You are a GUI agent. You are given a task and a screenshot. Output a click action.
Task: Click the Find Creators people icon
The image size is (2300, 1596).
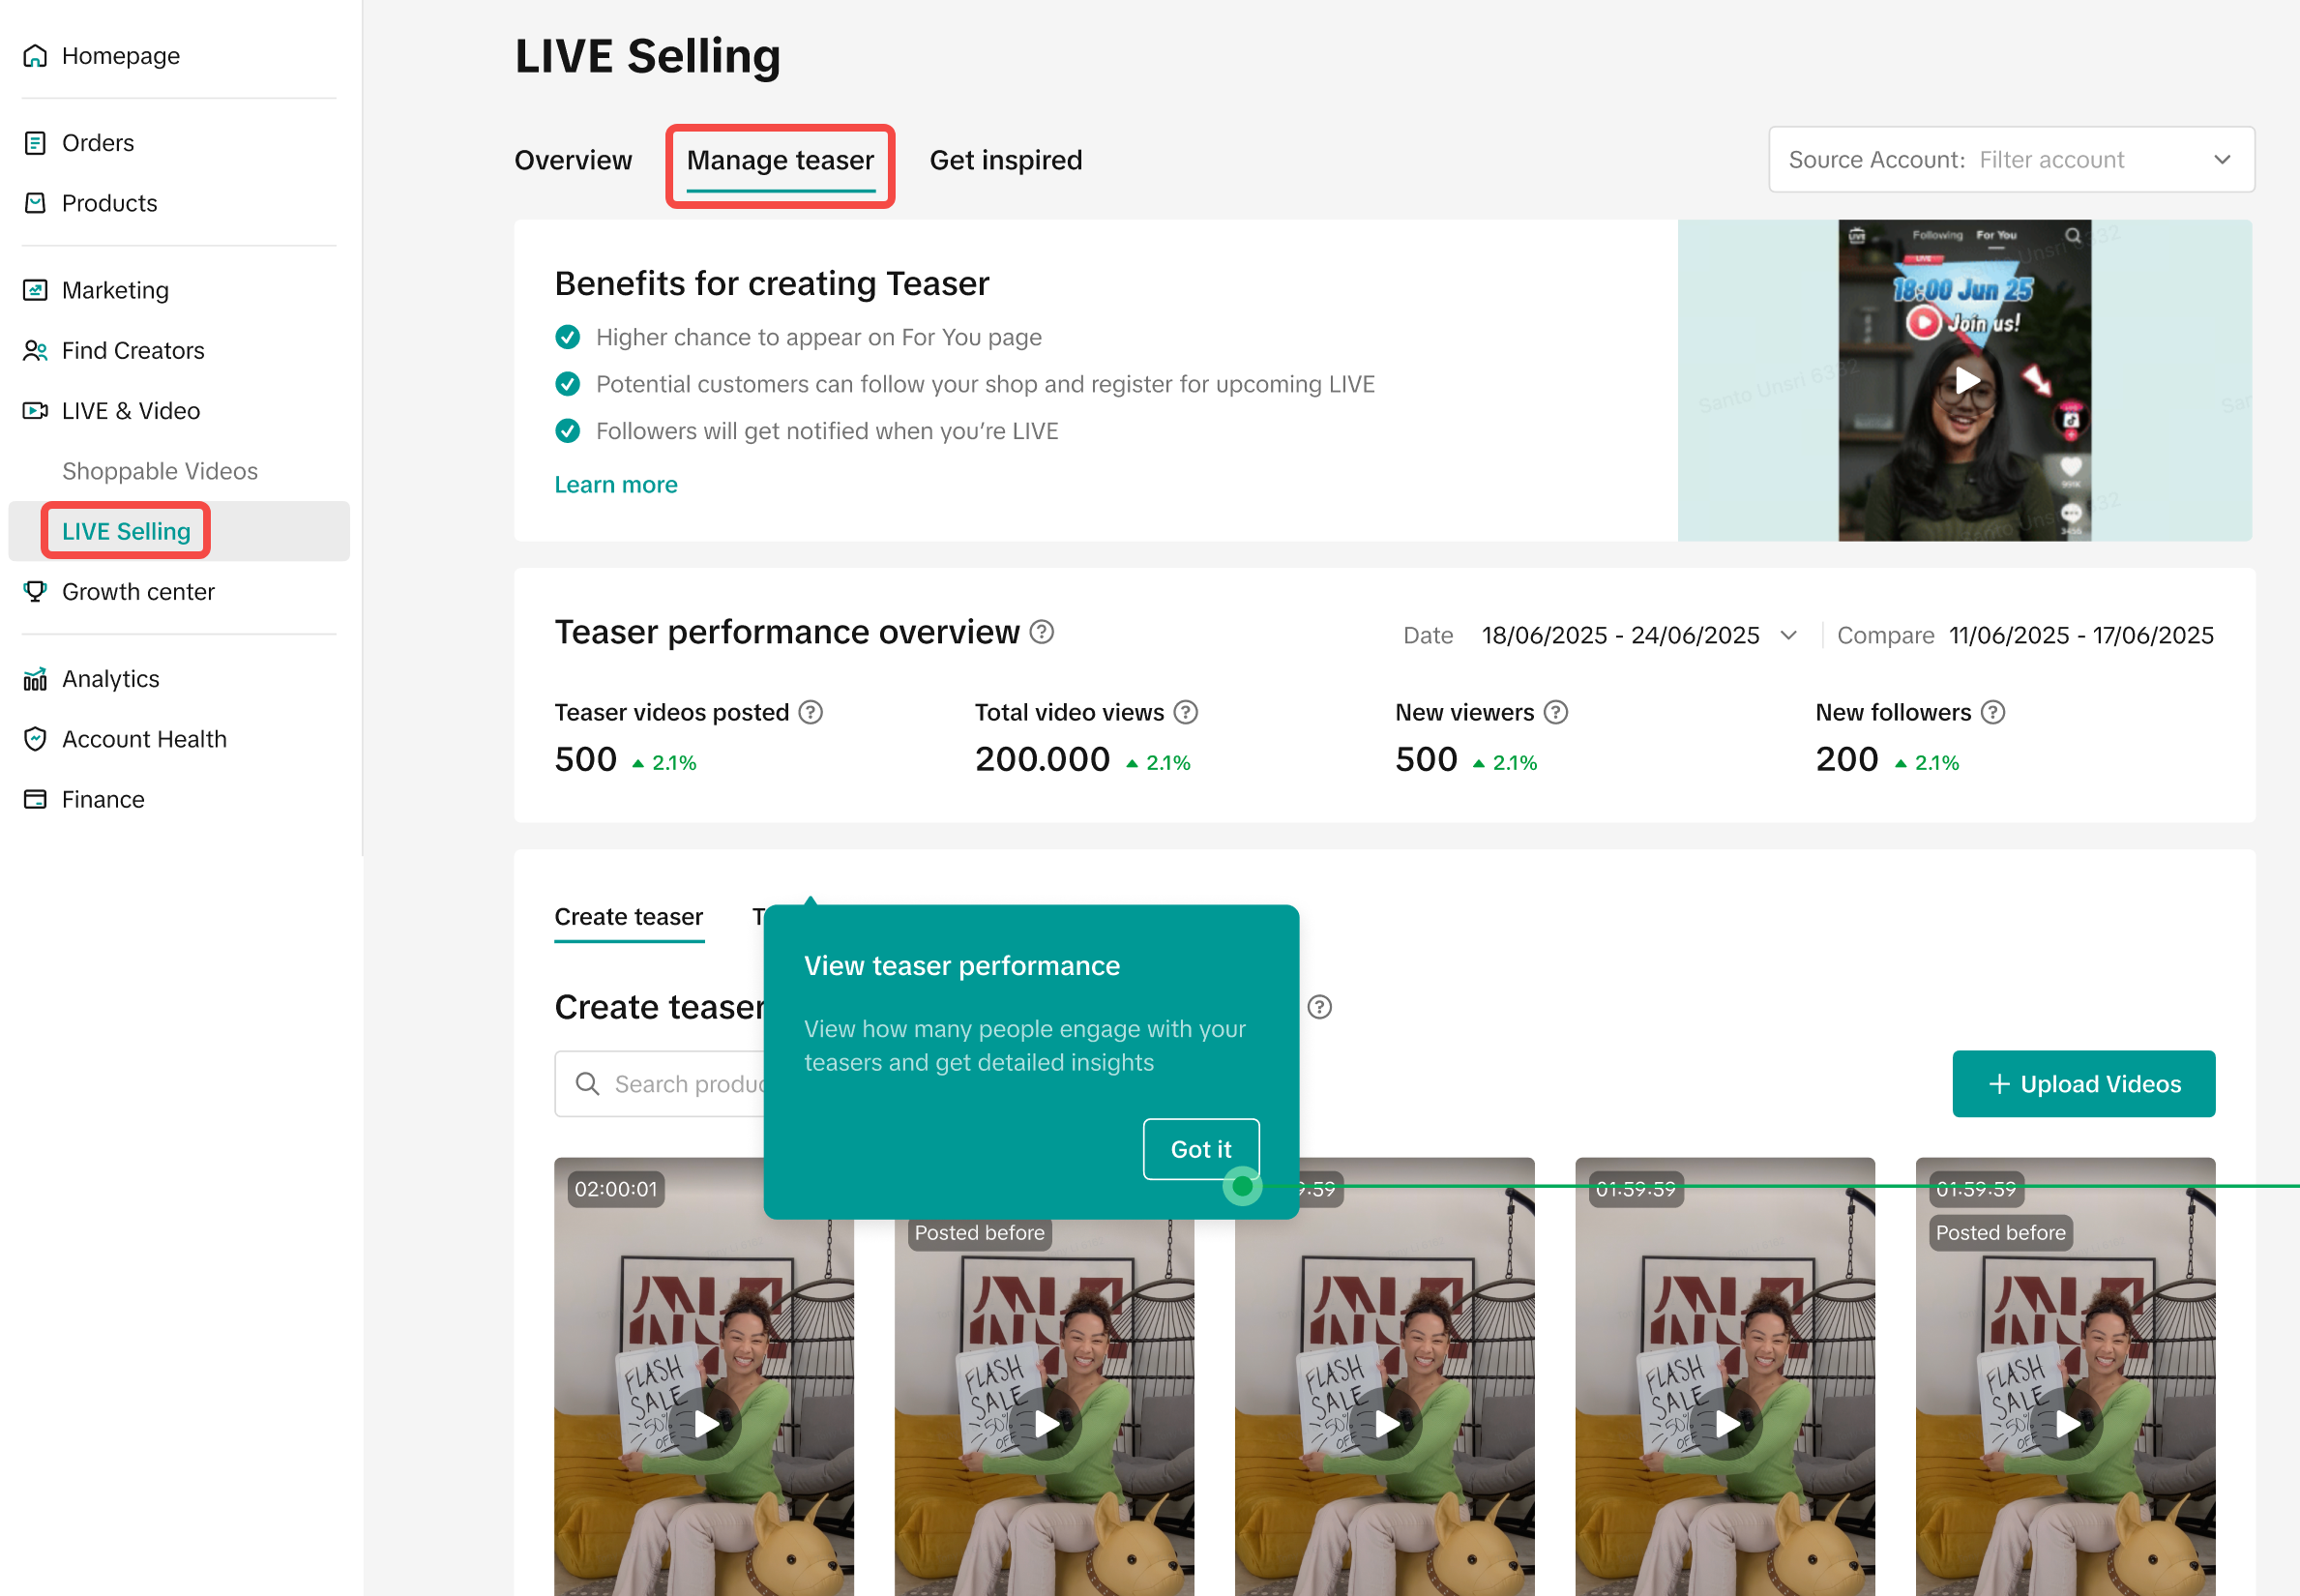[x=35, y=351]
